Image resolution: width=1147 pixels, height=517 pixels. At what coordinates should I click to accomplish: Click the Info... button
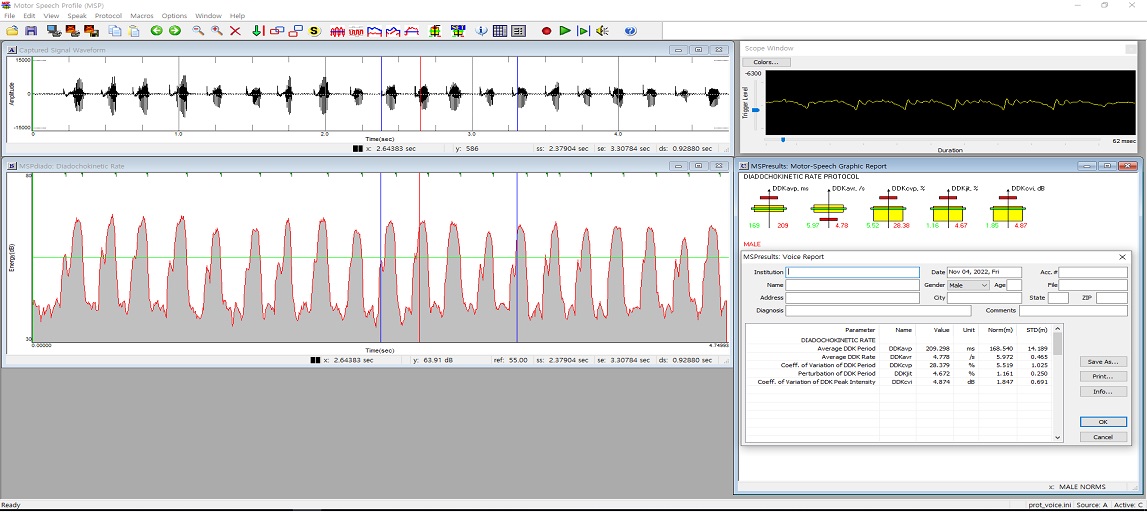pyautogui.click(x=1103, y=392)
